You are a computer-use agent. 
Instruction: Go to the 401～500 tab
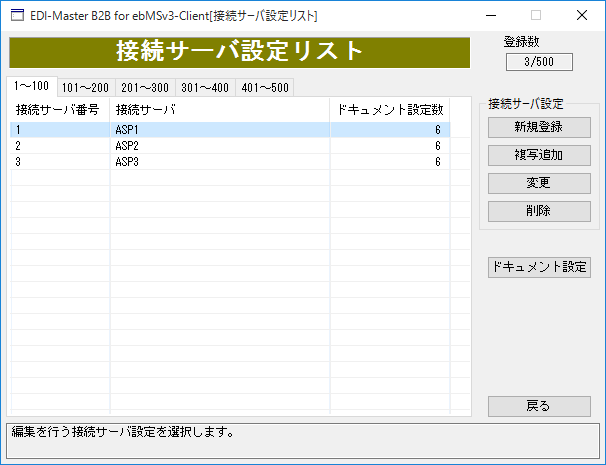(x=265, y=87)
